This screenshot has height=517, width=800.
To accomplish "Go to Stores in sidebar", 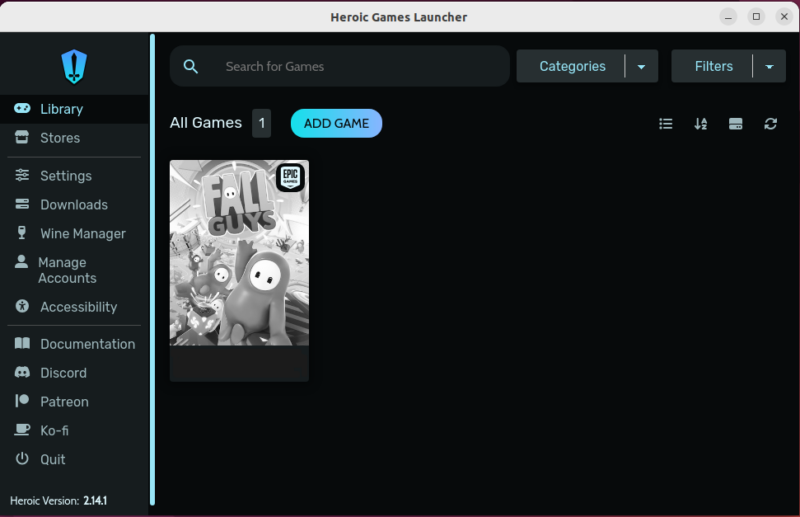I will 74,138.
